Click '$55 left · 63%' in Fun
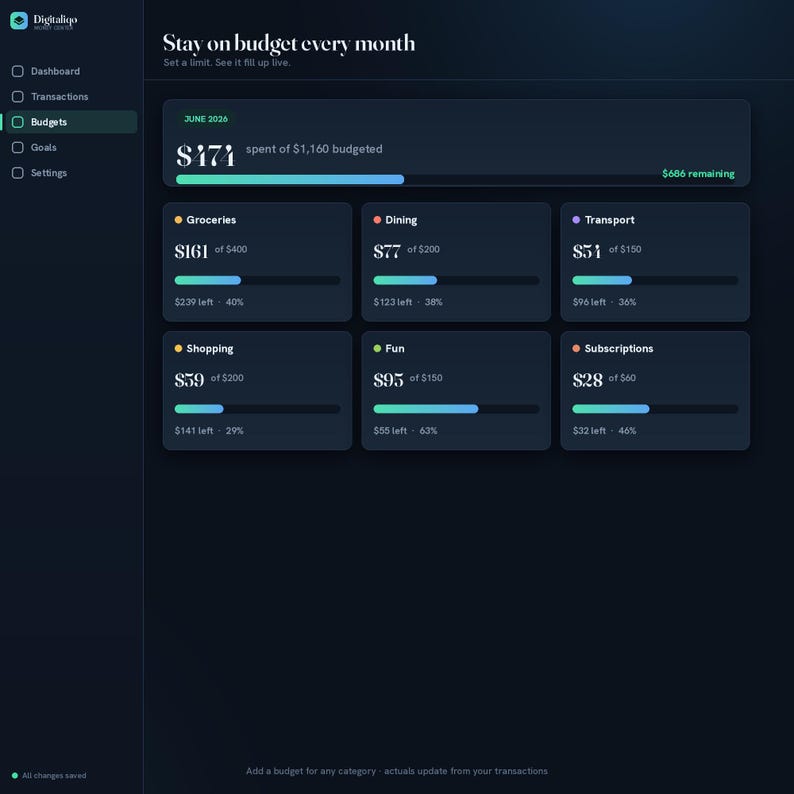Image resolution: width=794 pixels, height=794 pixels. [406, 430]
